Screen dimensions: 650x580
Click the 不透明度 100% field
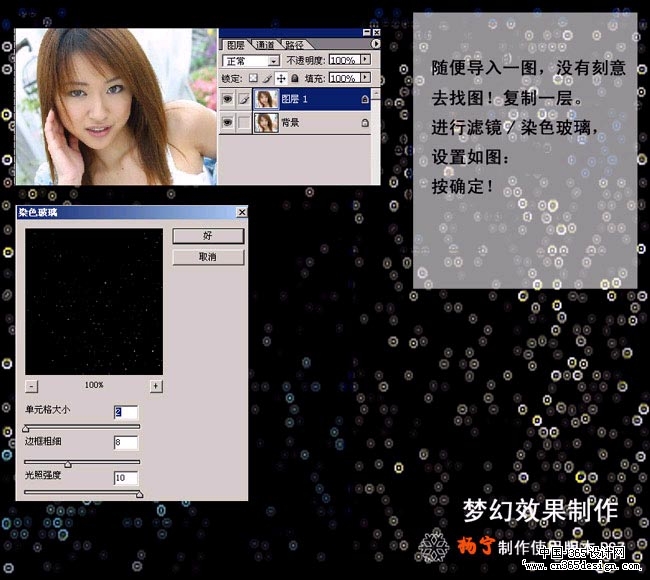[344, 60]
